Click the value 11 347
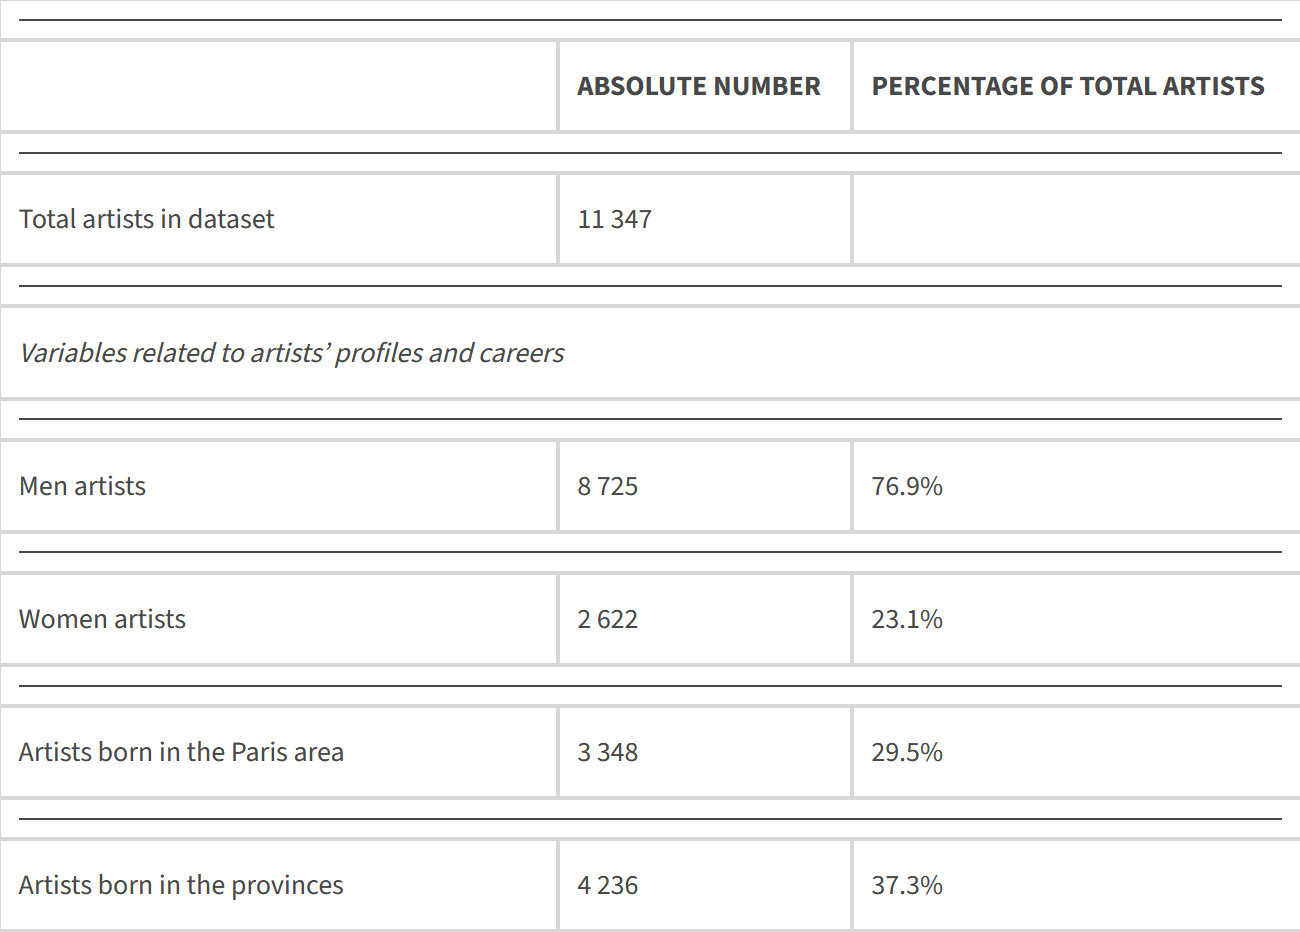 (x=614, y=219)
